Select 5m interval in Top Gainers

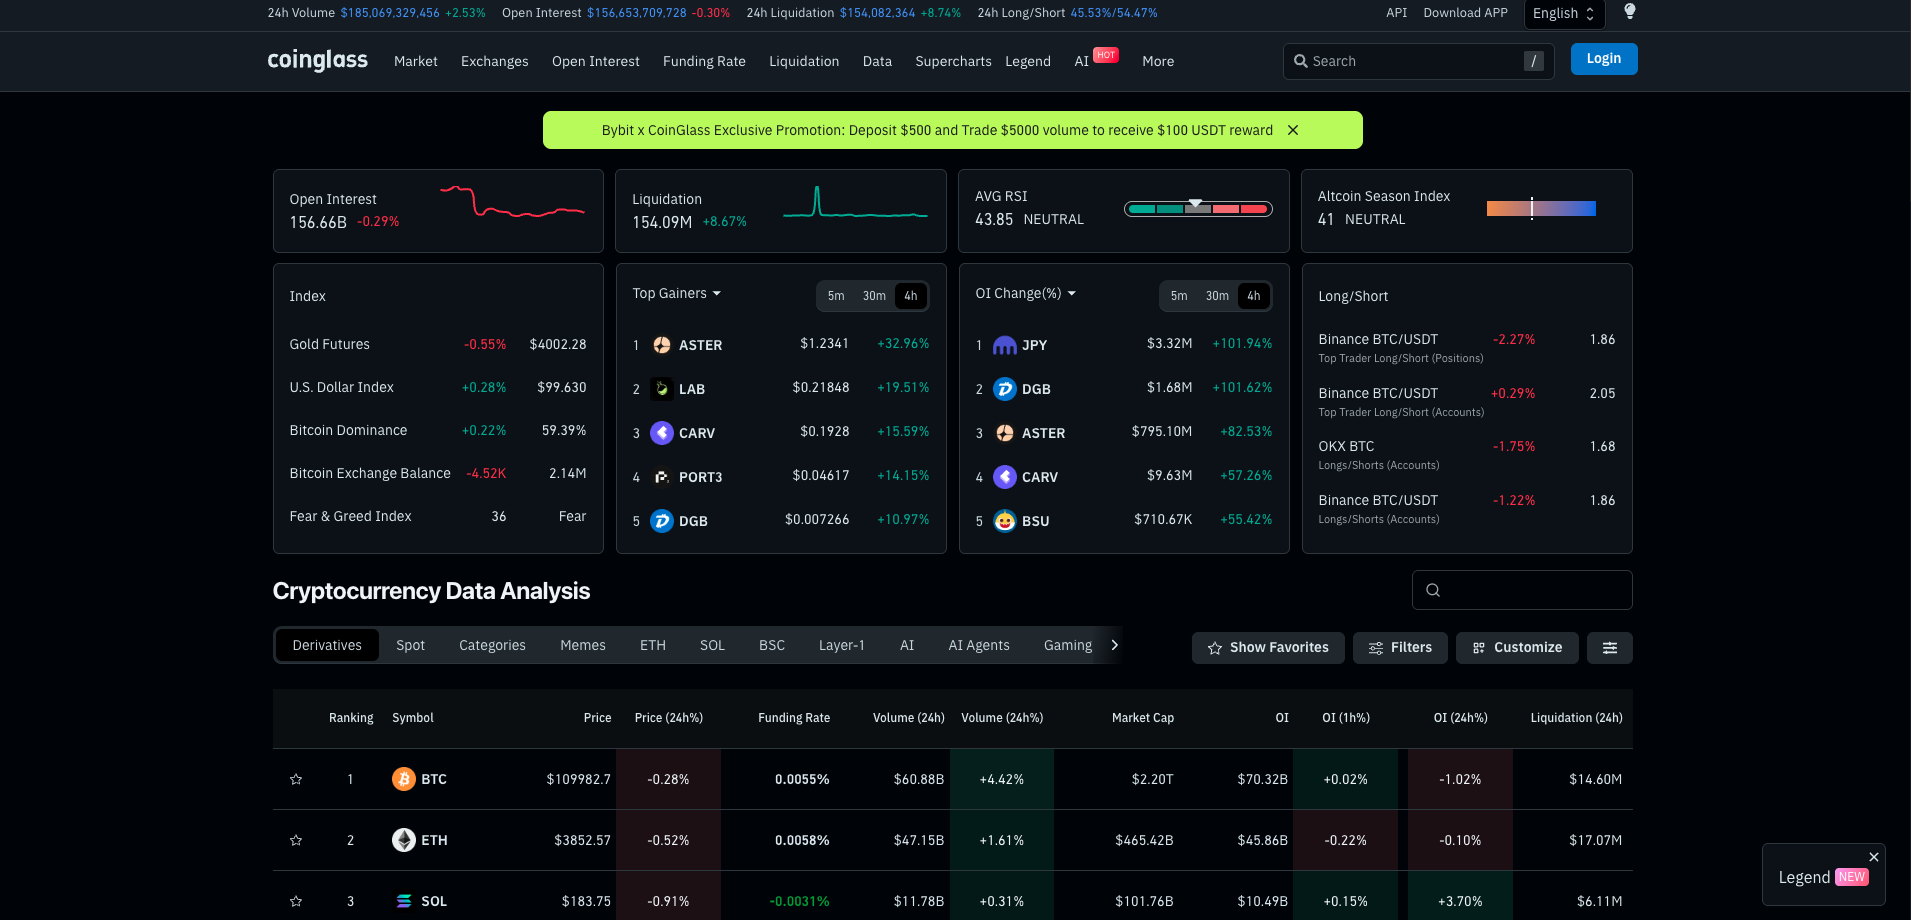(x=836, y=296)
